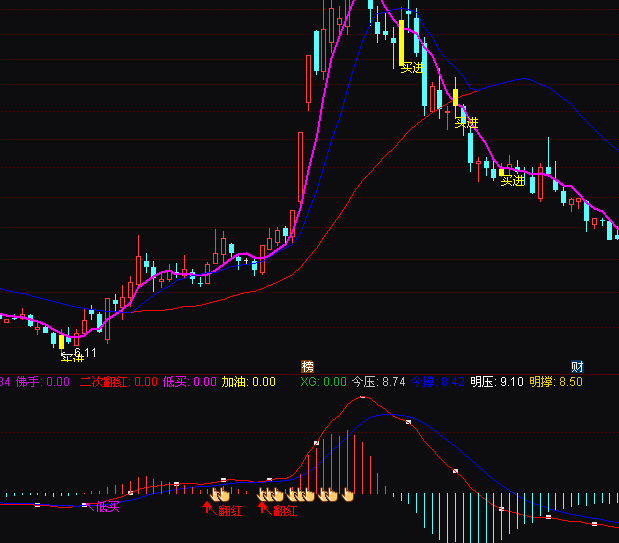
Task: Select the 买进 signal beside the 6.11 low
Action: (x=71, y=357)
